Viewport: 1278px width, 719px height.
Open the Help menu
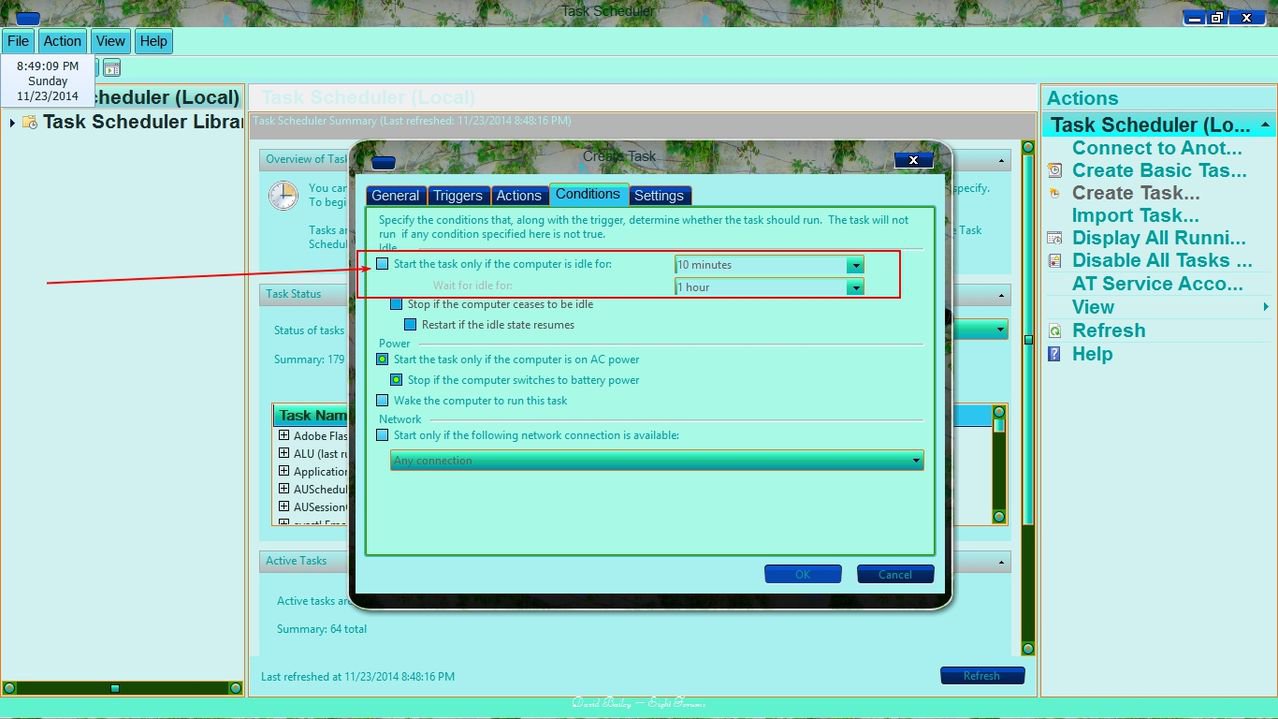pyautogui.click(x=153, y=41)
